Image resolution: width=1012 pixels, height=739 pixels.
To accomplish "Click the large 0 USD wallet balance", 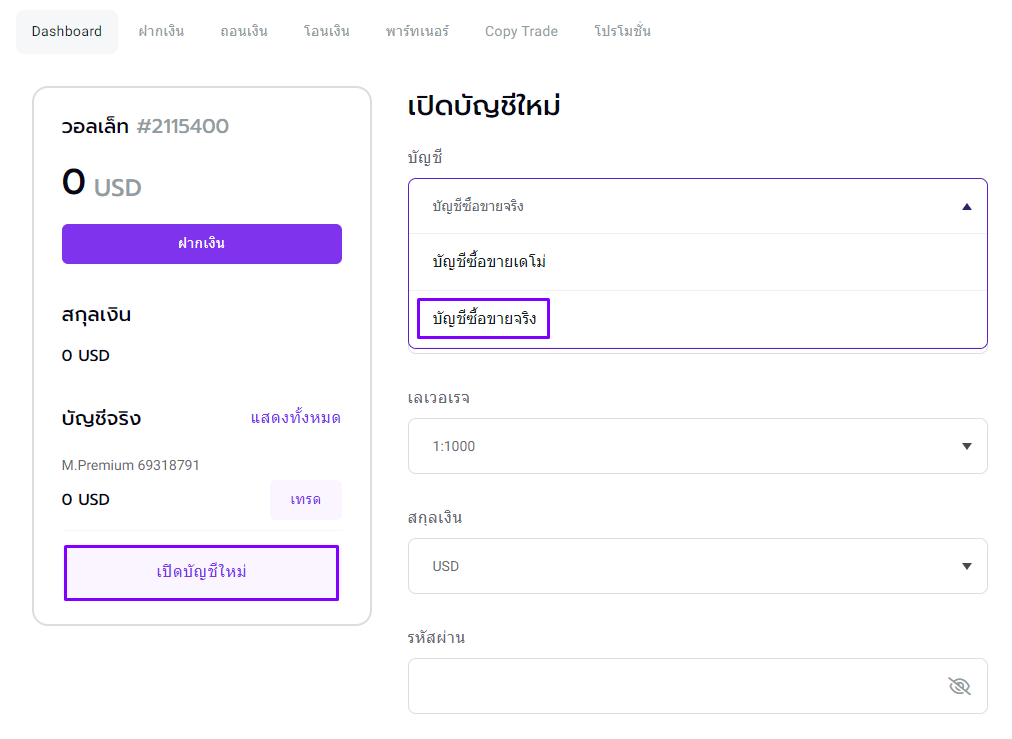I will coord(101,183).
